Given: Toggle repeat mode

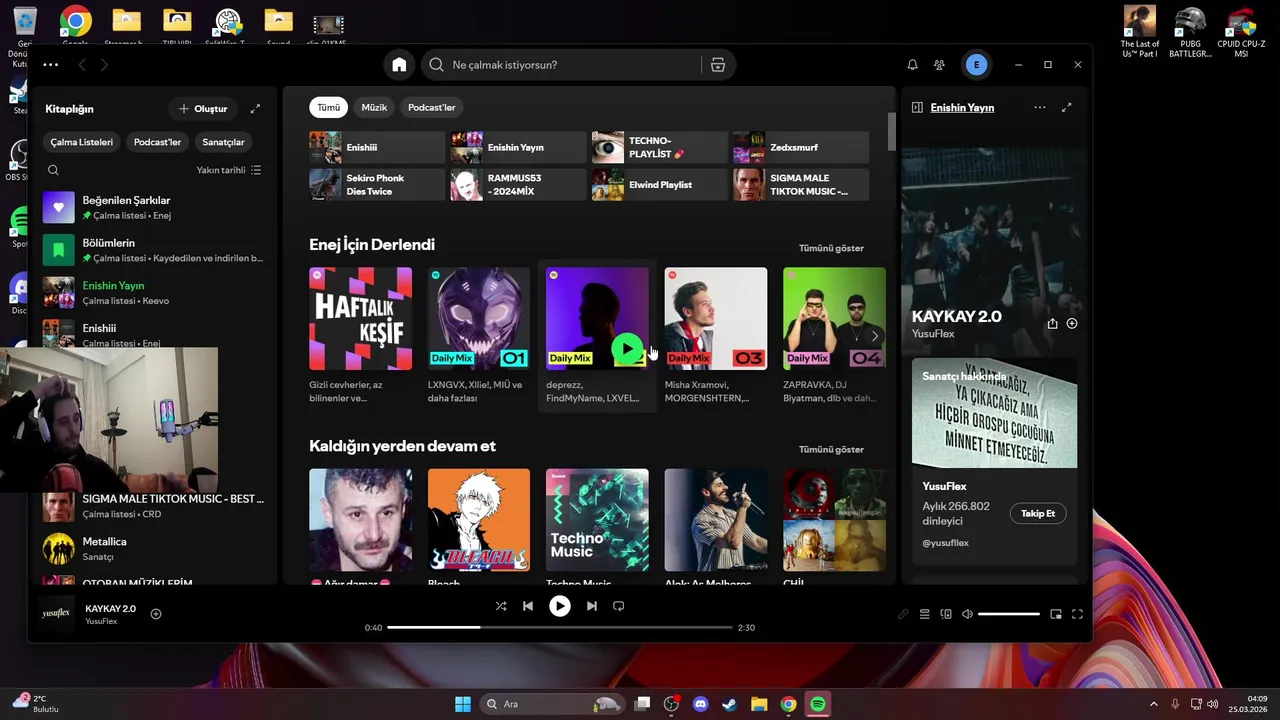Looking at the screenshot, I should 618,606.
